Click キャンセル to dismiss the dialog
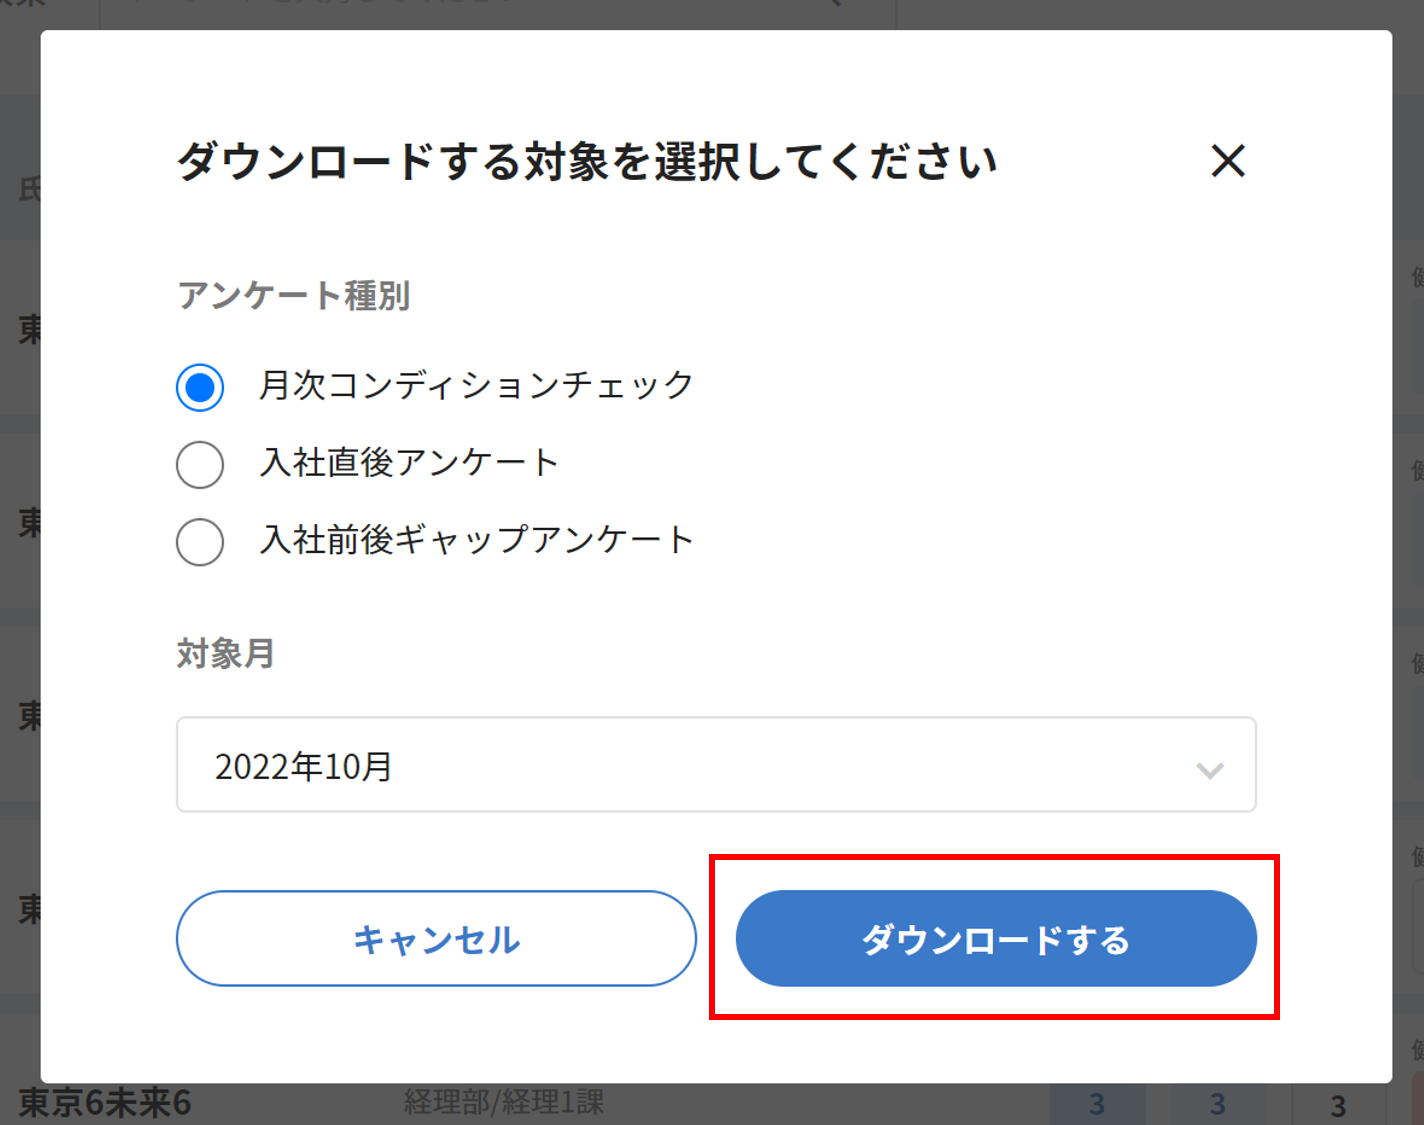1424x1125 pixels. [x=436, y=938]
